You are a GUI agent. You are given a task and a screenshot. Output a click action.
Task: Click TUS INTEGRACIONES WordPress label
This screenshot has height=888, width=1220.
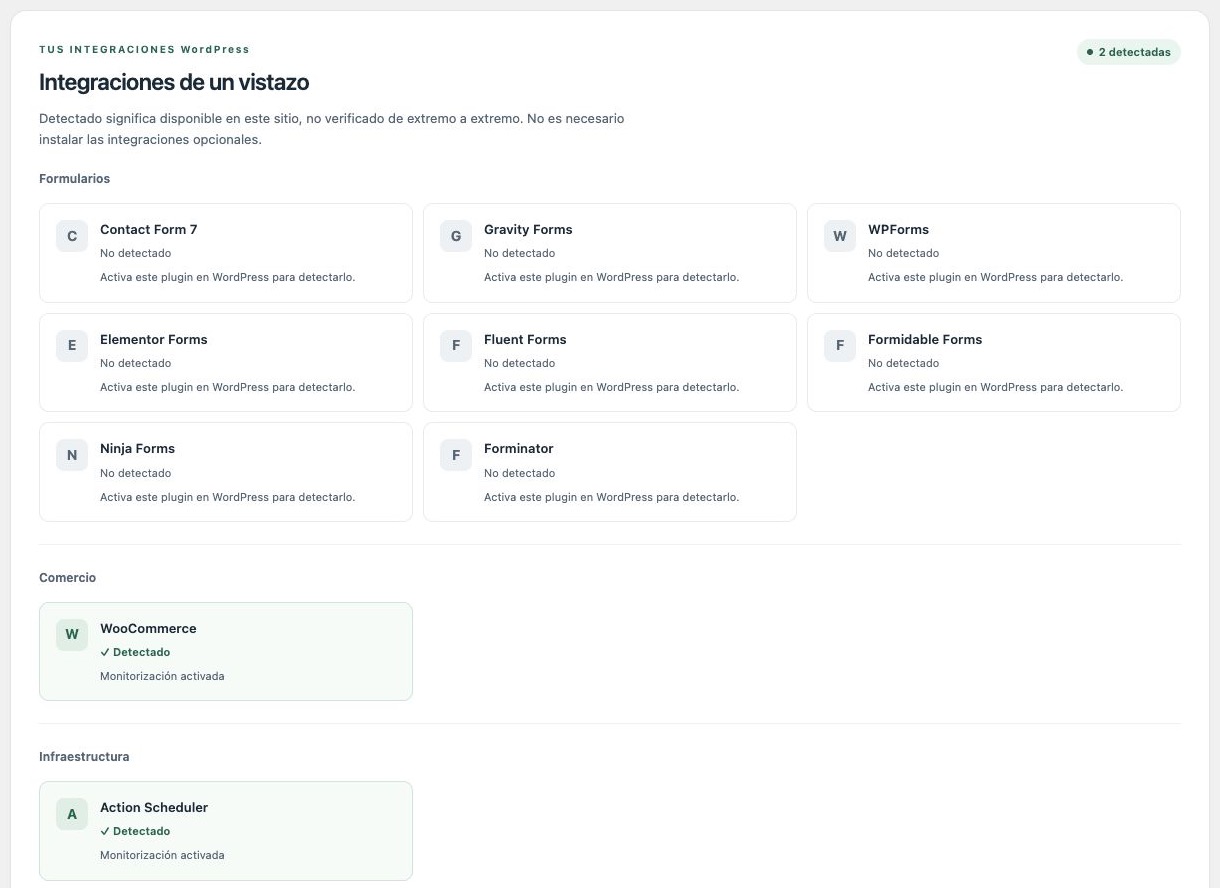click(x=144, y=49)
